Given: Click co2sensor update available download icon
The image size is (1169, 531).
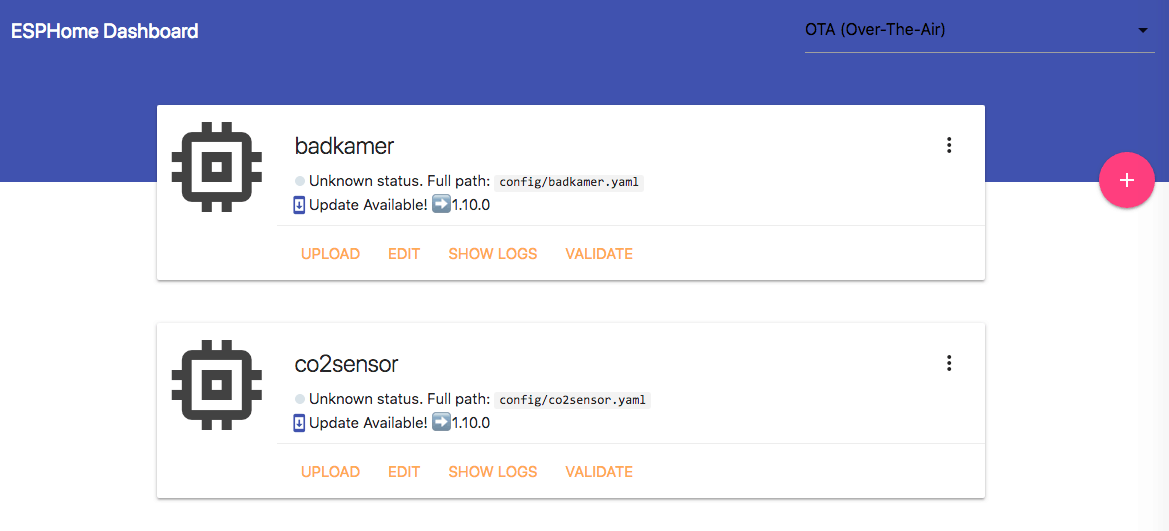Looking at the screenshot, I should [x=299, y=423].
